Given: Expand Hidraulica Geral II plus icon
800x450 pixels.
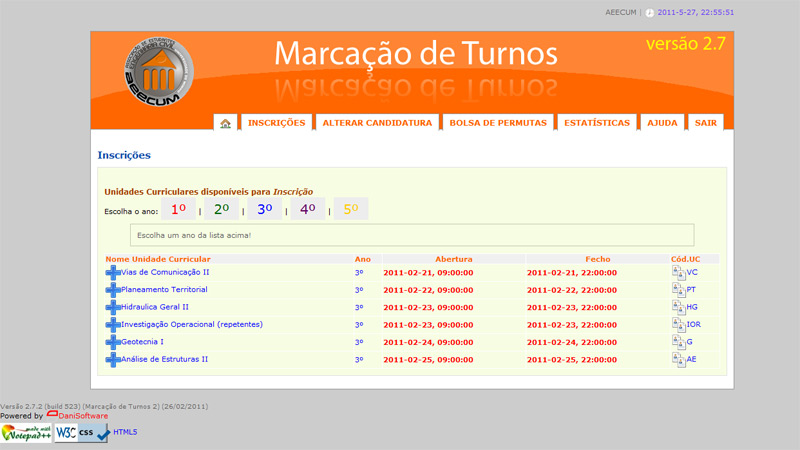Looking at the screenshot, I should point(112,307).
